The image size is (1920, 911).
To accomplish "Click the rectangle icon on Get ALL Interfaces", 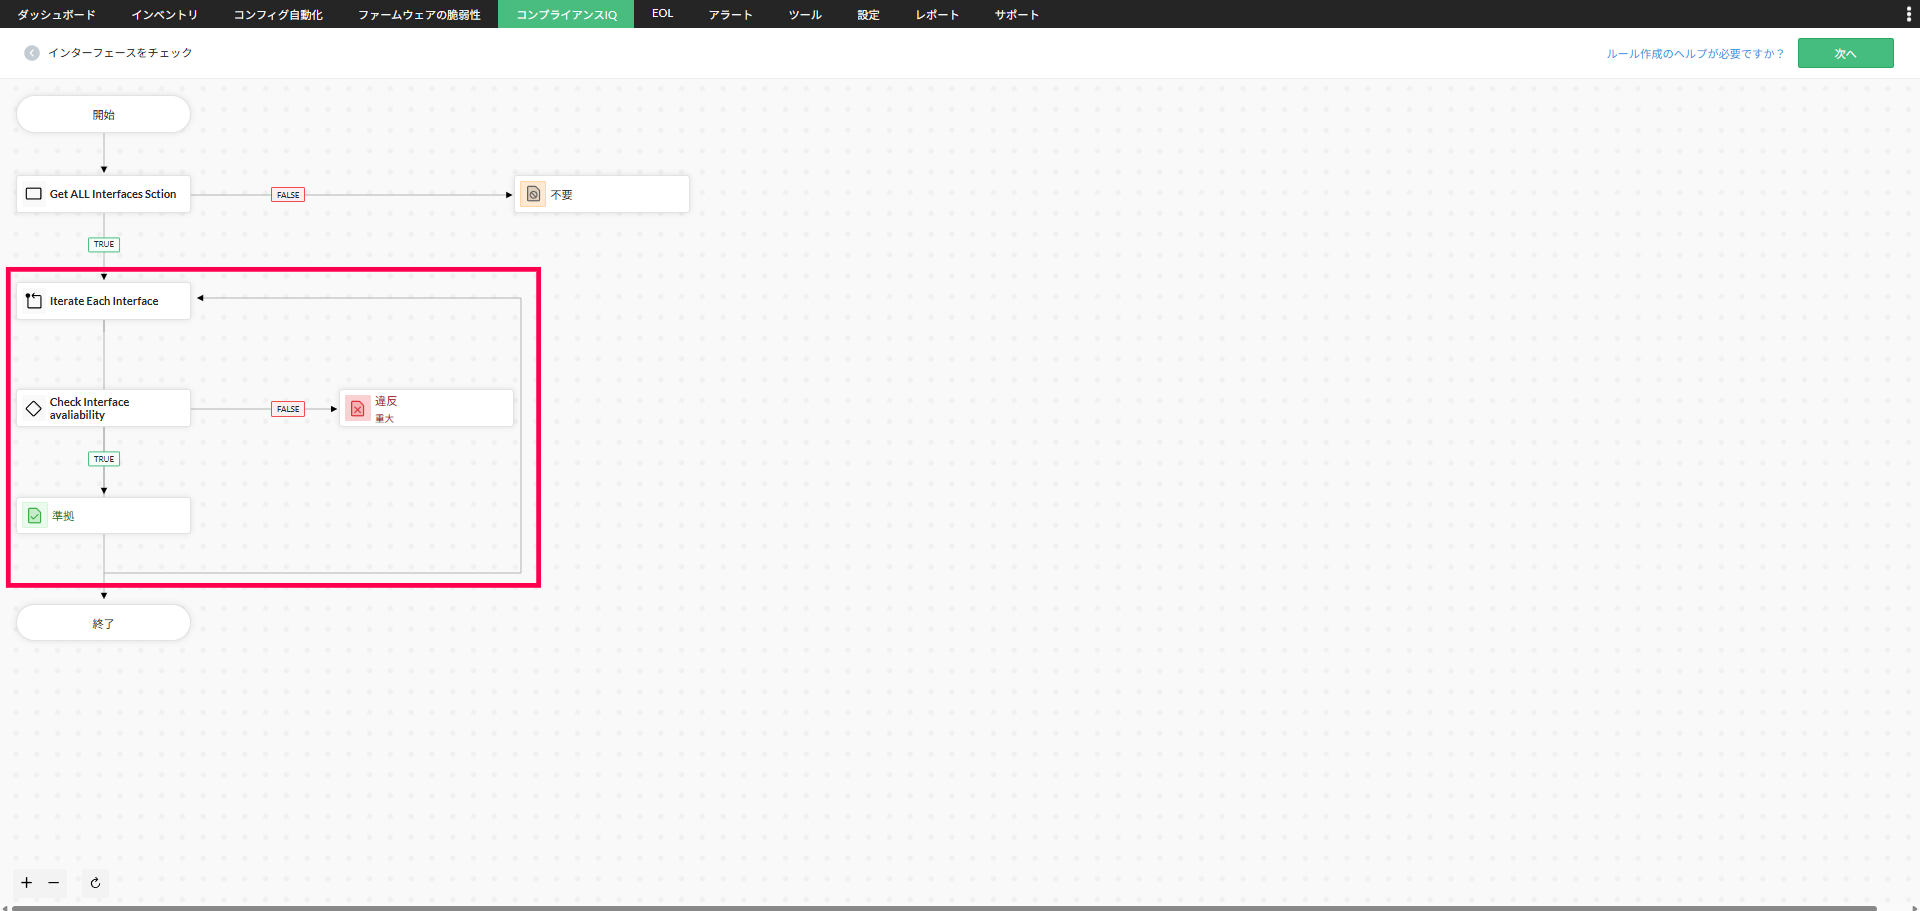I will [34, 194].
